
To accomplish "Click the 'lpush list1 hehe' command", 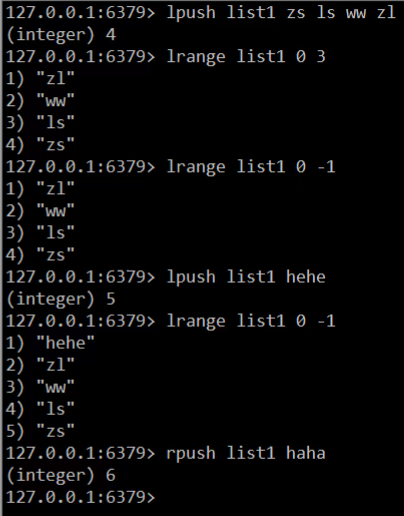I will pyautogui.click(x=246, y=277).
